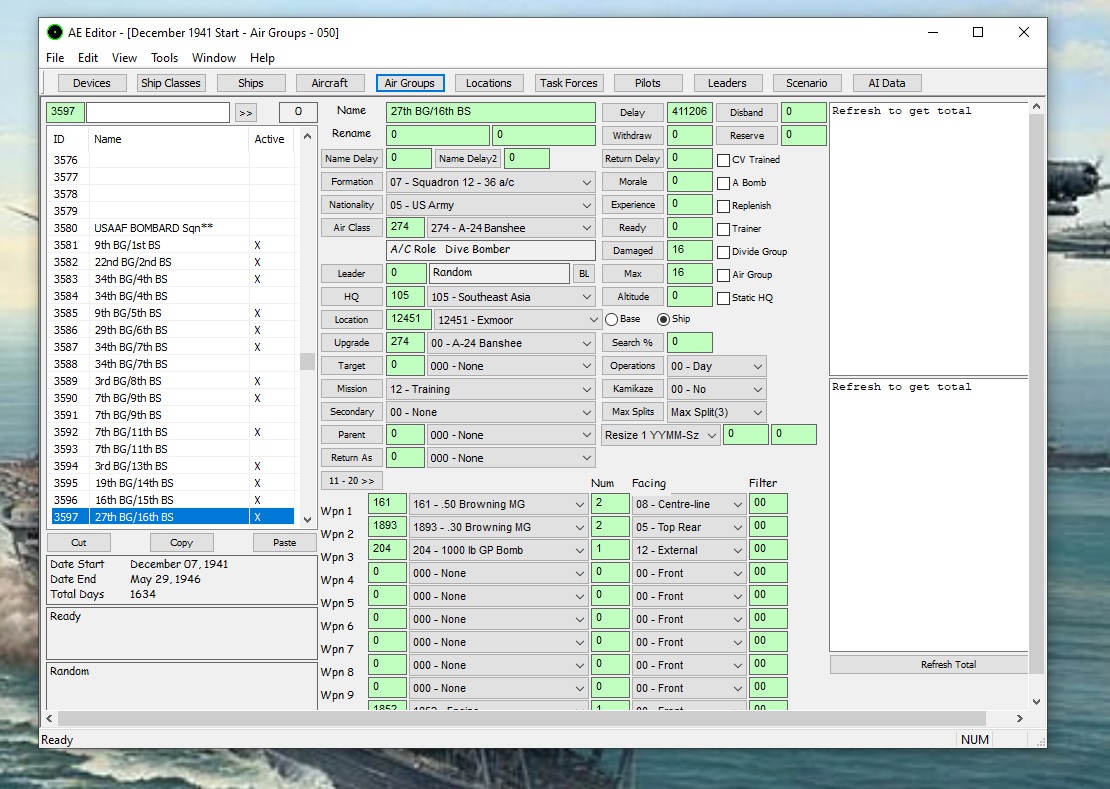The image size is (1110, 789).
Task: Click the scroll-right arrow on horizontal scrollbar
Action: coord(1019,718)
